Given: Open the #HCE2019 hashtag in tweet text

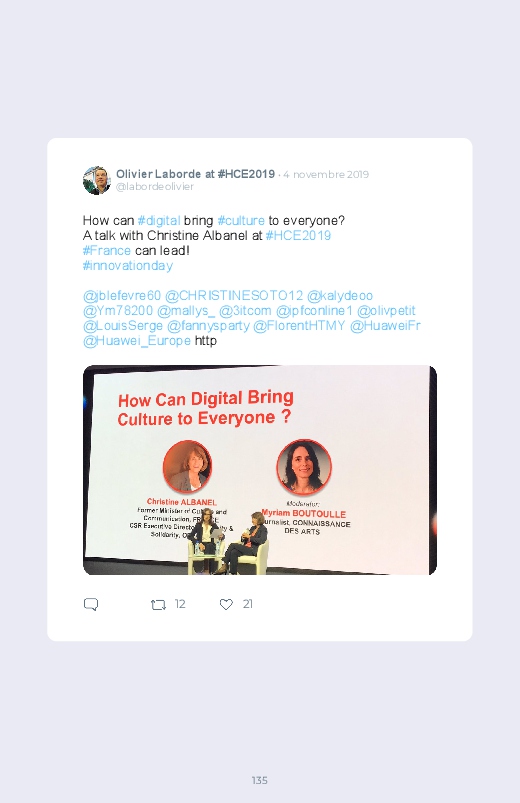Looking at the screenshot, I should [x=298, y=235].
